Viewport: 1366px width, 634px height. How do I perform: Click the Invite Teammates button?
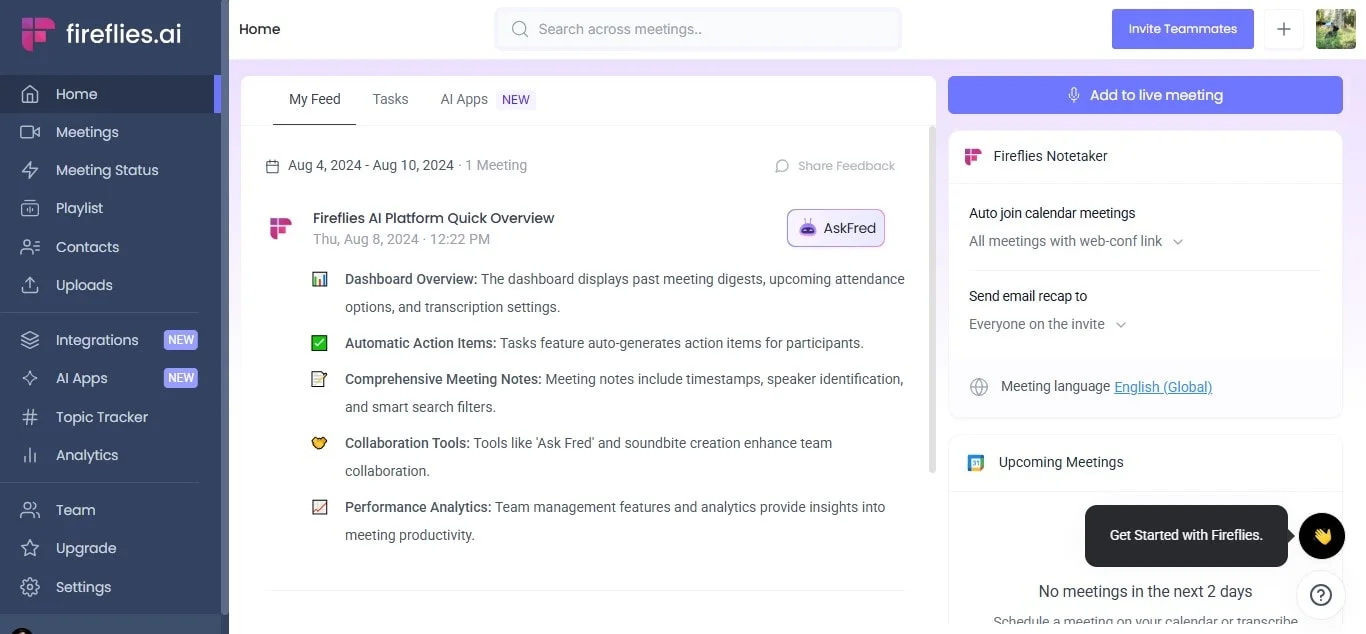click(x=1182, y=29)
